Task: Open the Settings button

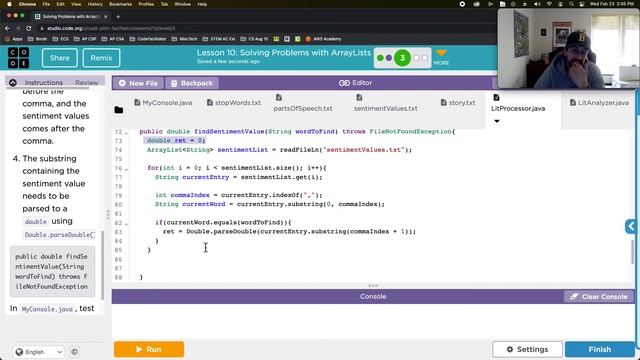Action: 527,349
